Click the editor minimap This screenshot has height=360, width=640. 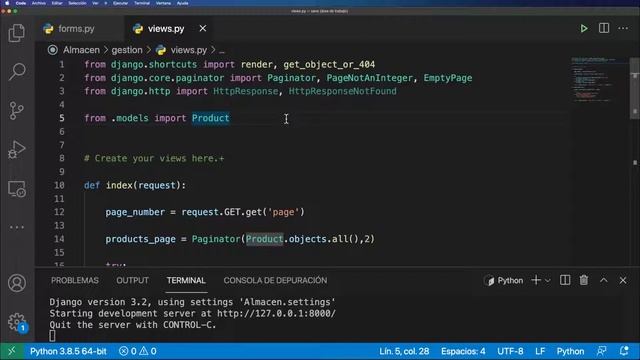[599, 80]
